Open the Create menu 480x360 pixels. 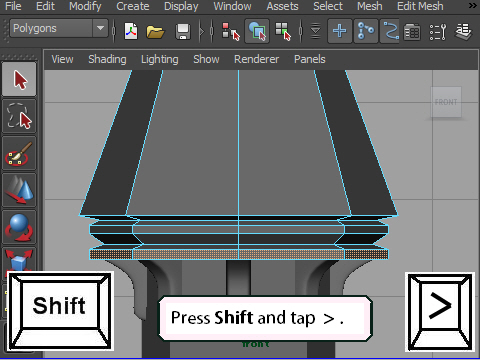[x=133, y=6]
